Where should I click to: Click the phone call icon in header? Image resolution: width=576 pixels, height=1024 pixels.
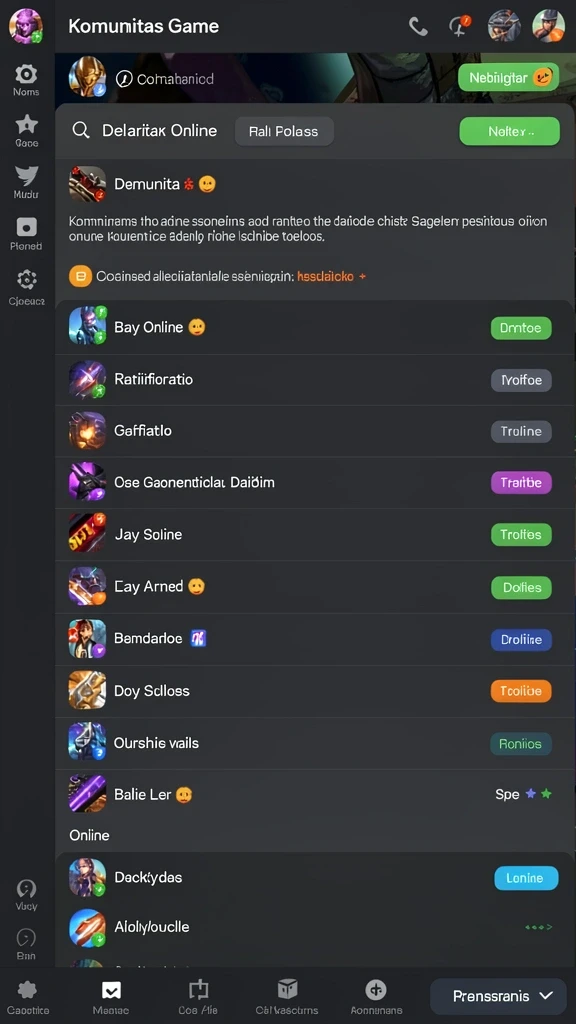tap(418, 26)
